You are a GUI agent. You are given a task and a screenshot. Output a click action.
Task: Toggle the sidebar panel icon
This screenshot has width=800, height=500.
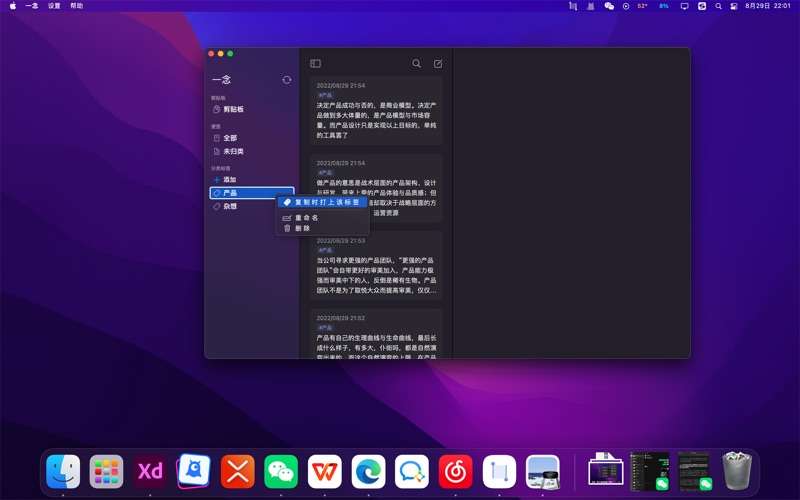pos(315,64)
